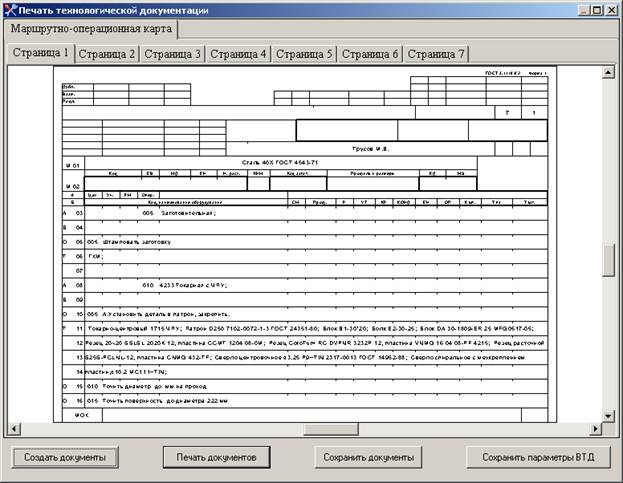Click the vertical scrollbar down arrow
Screen dimensions: 623x483
tap(608, 416)
